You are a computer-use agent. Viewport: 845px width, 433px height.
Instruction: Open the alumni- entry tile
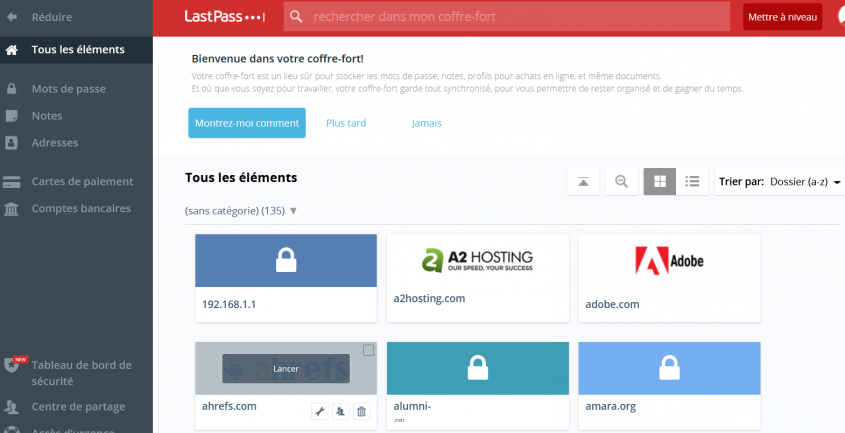click(x=477, y=386)
